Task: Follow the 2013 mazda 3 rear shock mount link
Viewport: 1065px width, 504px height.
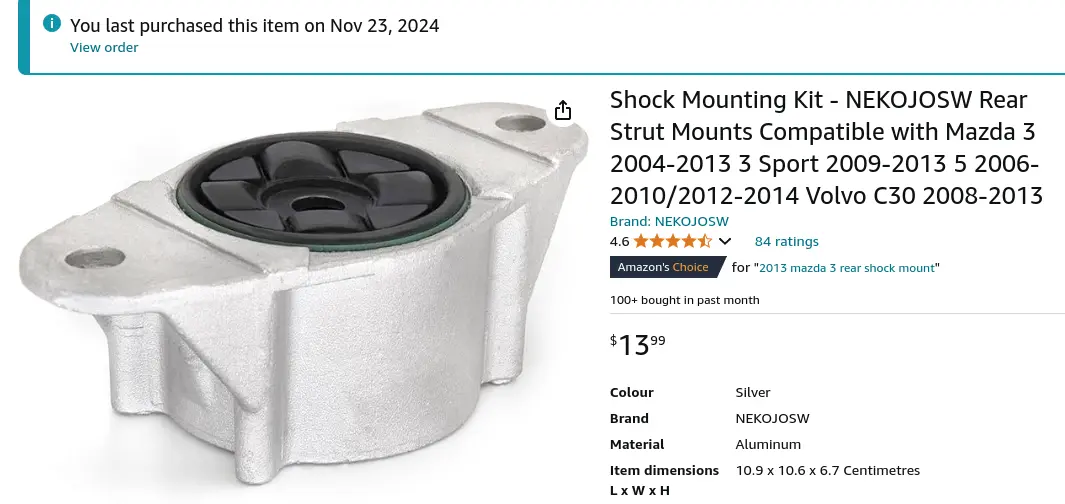Action: coord(848,267)
